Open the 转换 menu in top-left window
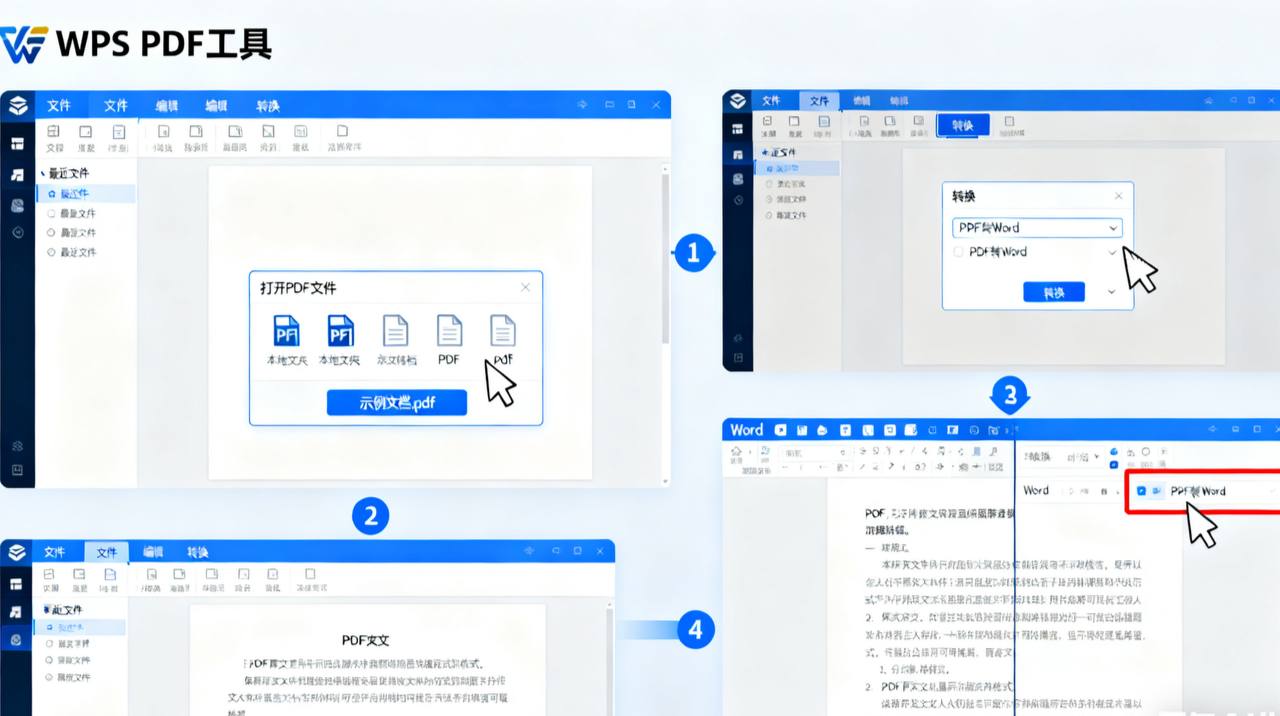This screenshot has height=716, width=1280. tap(267, 106)
